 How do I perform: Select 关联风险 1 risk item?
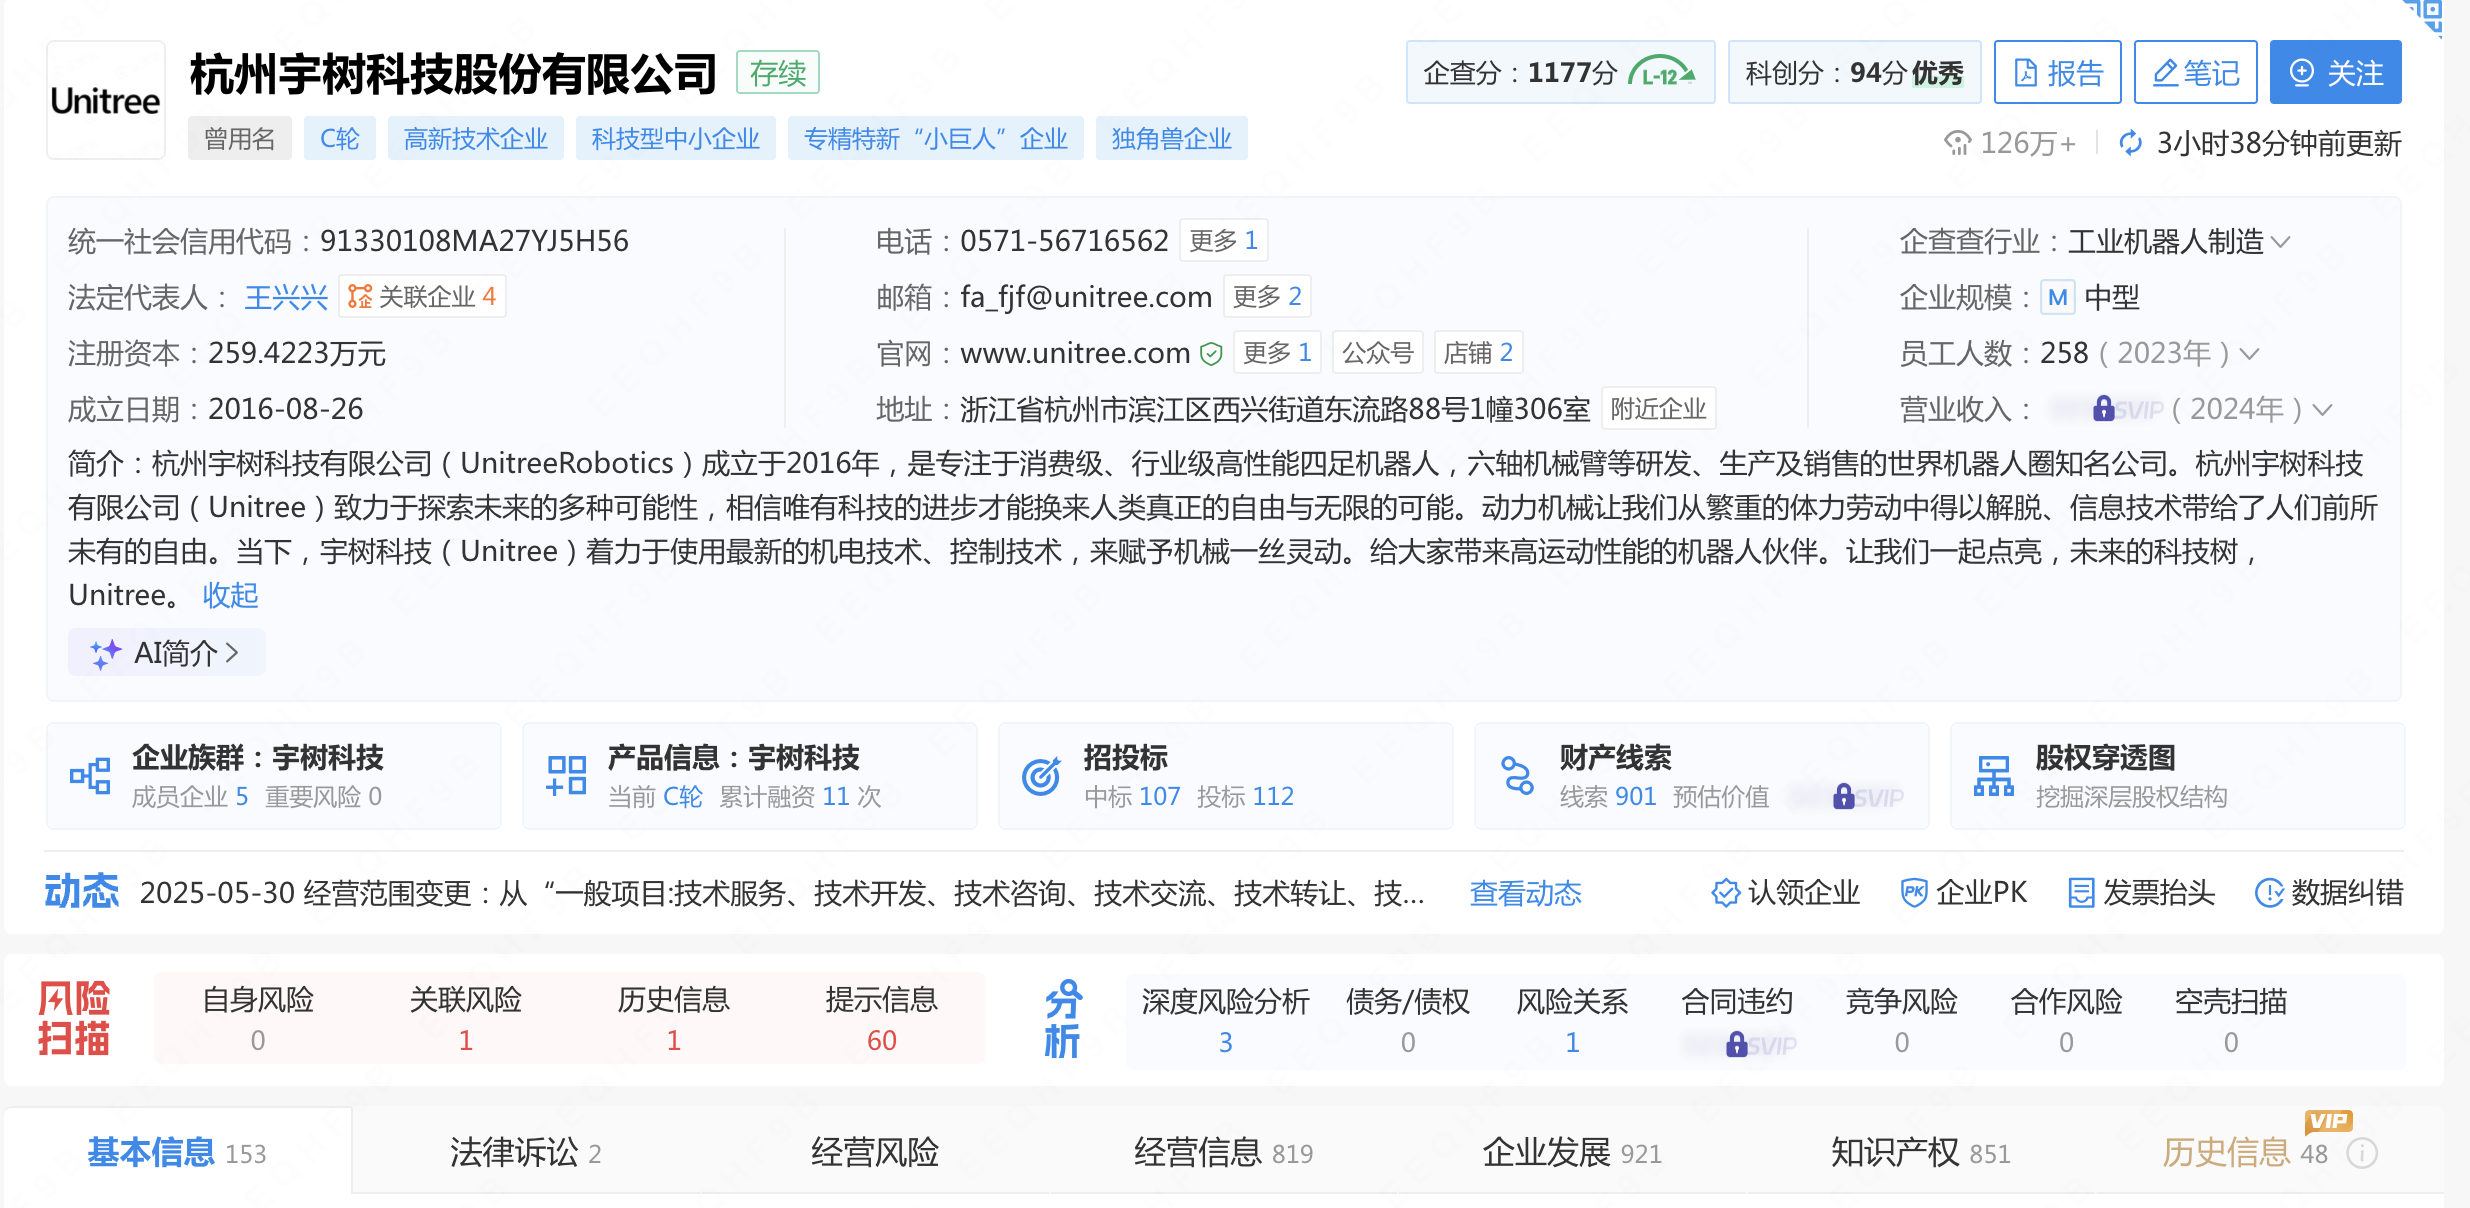coord(466,1019)
